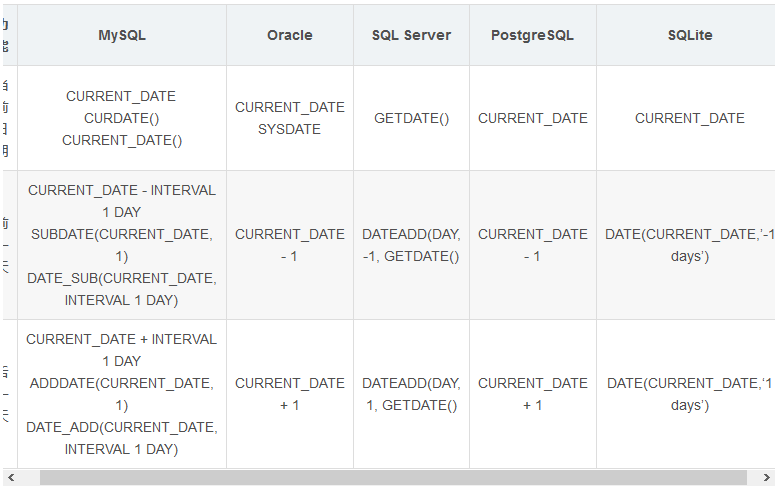Click the MySQL cell containing CURDATE()
The image size is (780, 486).
click(x=122, y=118)
